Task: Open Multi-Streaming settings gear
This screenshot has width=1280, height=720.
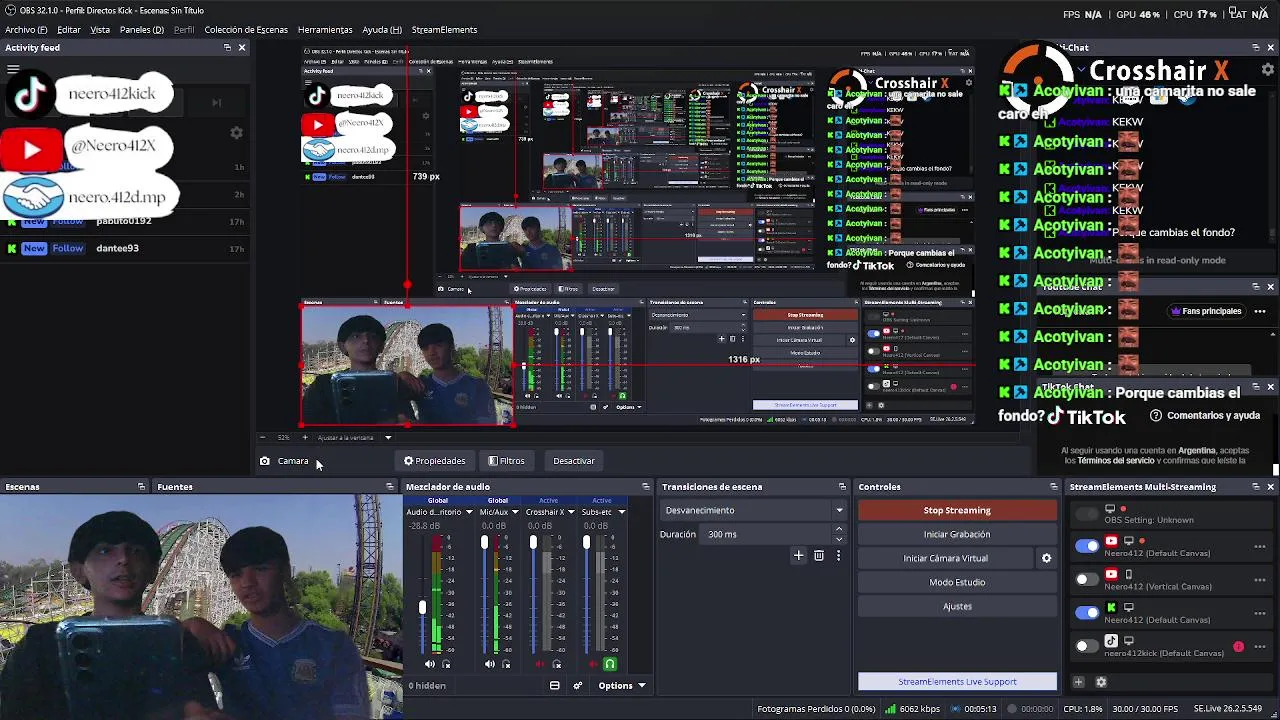Action: (1101, 682)
